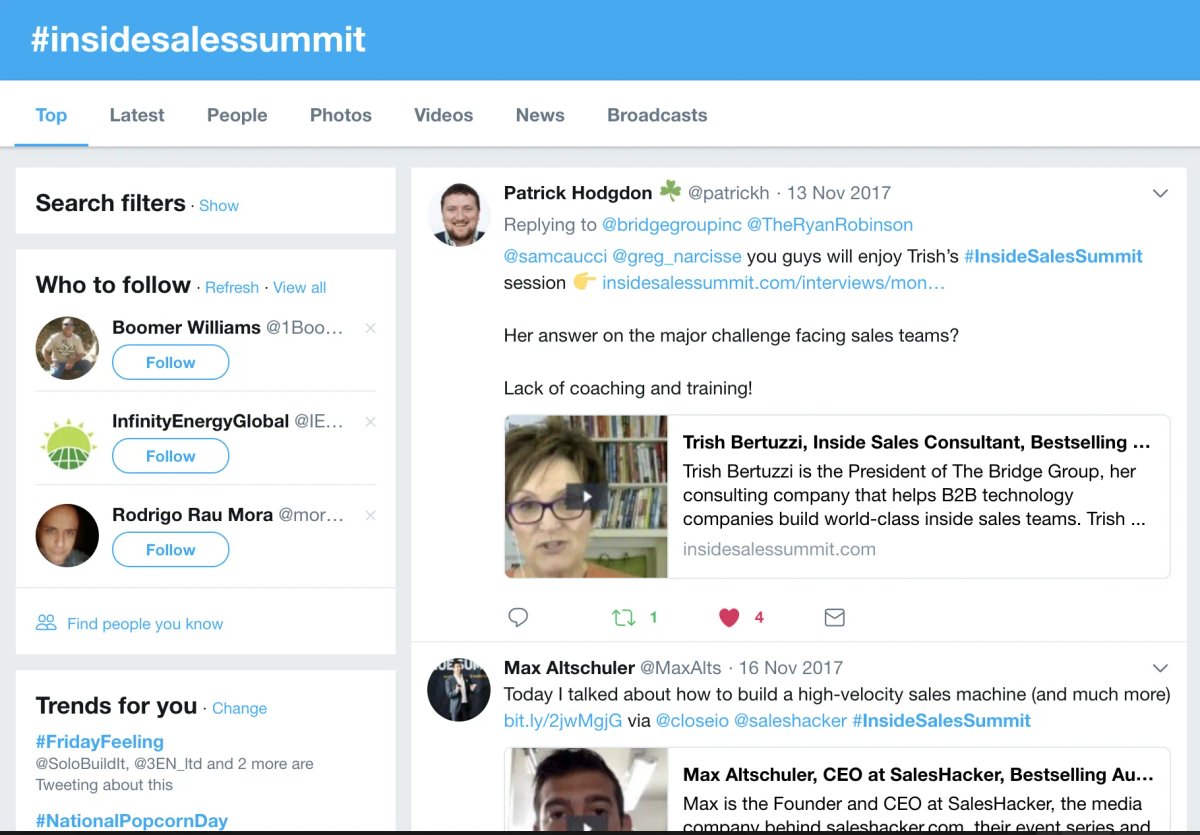Open Max Altschuler's profile picture
The image size is (1200, 835).
pos(460,689)
